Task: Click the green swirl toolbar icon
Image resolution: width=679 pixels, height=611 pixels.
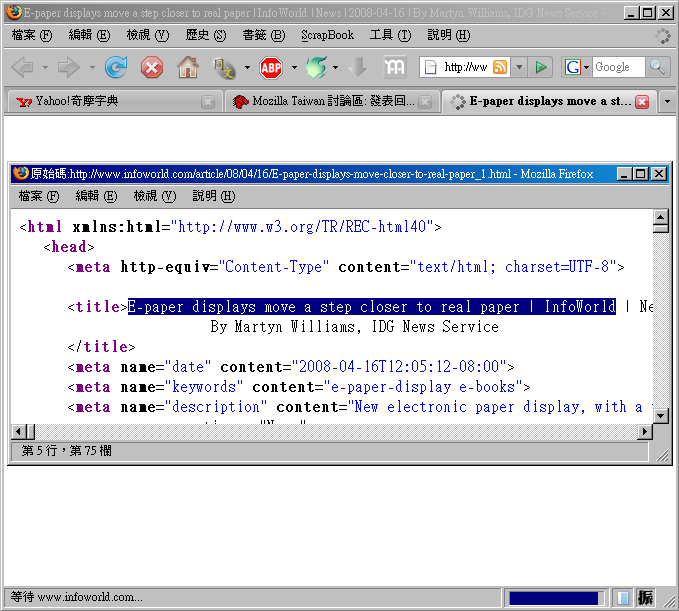Action: 316,68
